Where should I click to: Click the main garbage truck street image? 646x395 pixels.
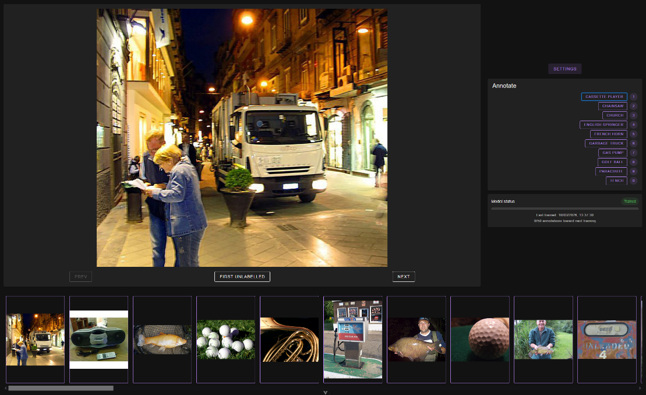pyautogui.click(x=242, y=138)
